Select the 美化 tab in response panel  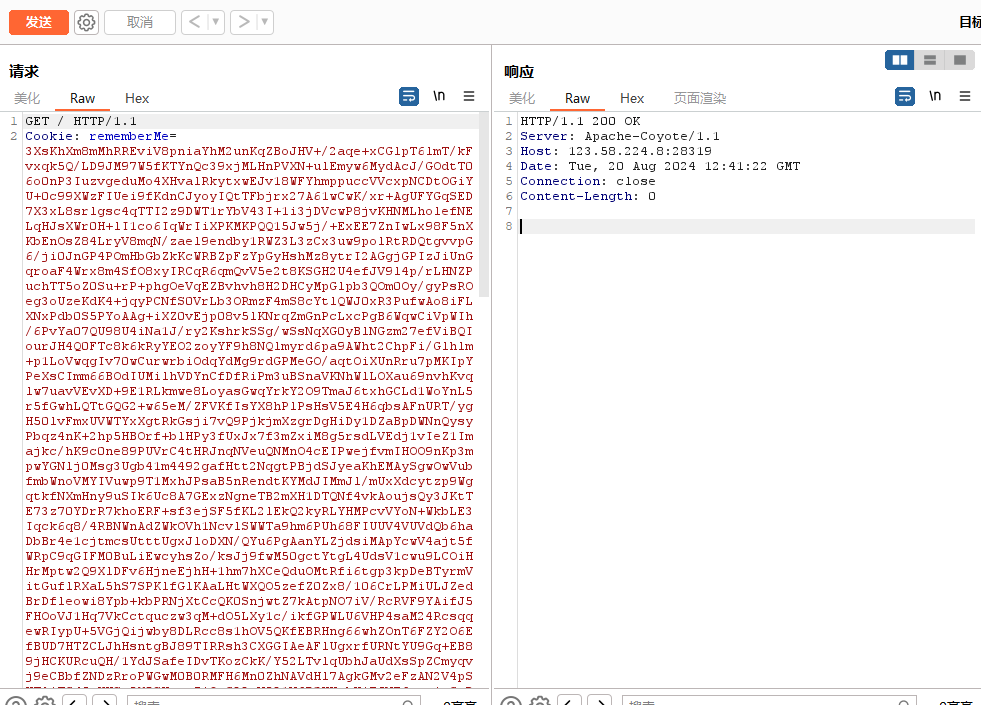[522, 98]
